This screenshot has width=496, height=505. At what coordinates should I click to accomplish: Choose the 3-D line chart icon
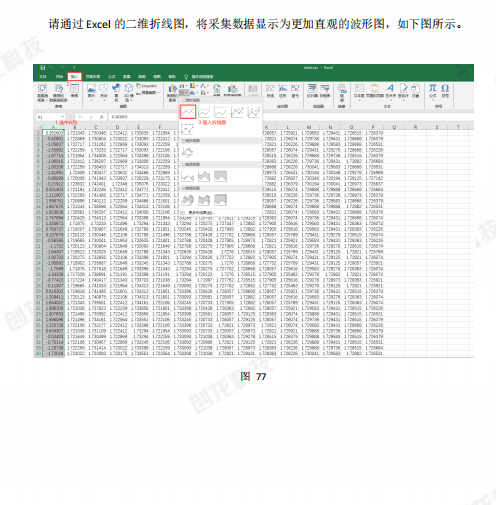tap(187, 153)
